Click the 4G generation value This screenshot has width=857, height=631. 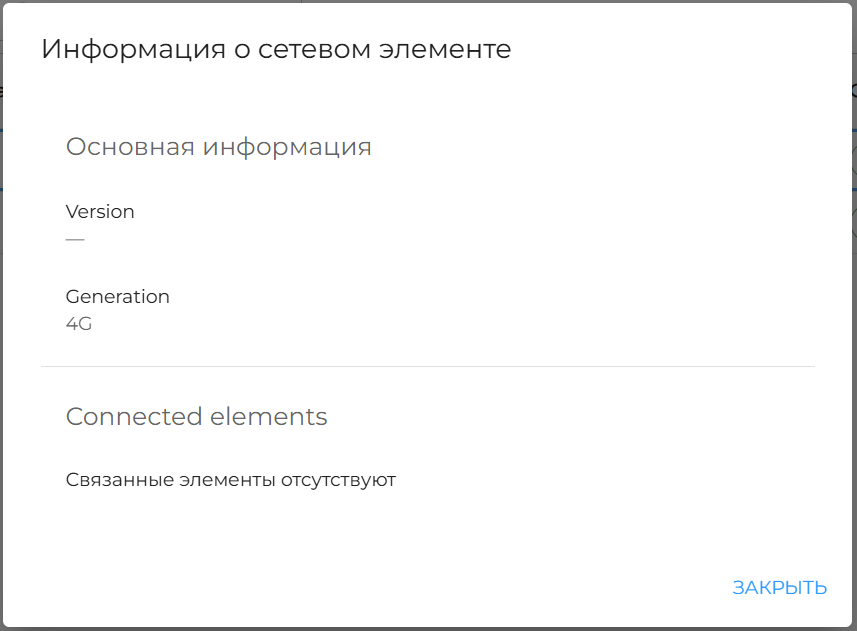79,323
